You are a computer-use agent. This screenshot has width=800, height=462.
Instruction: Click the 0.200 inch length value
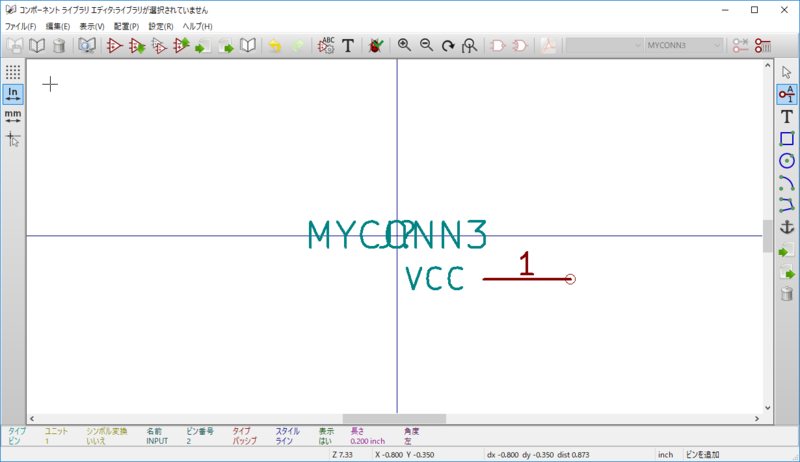coord(367,441)
